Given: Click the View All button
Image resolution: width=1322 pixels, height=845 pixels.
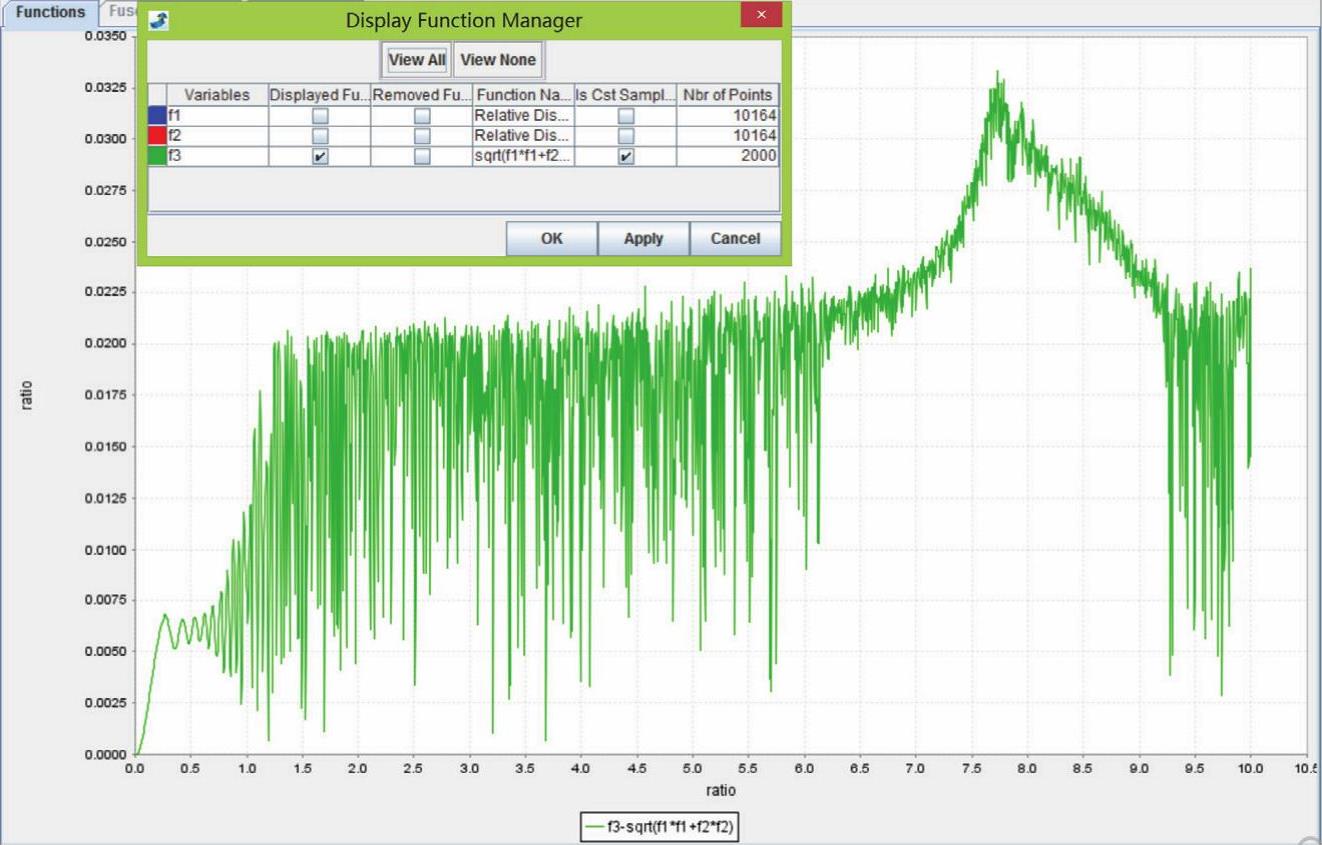Looking at the screenshot, I should pos(417,60).
